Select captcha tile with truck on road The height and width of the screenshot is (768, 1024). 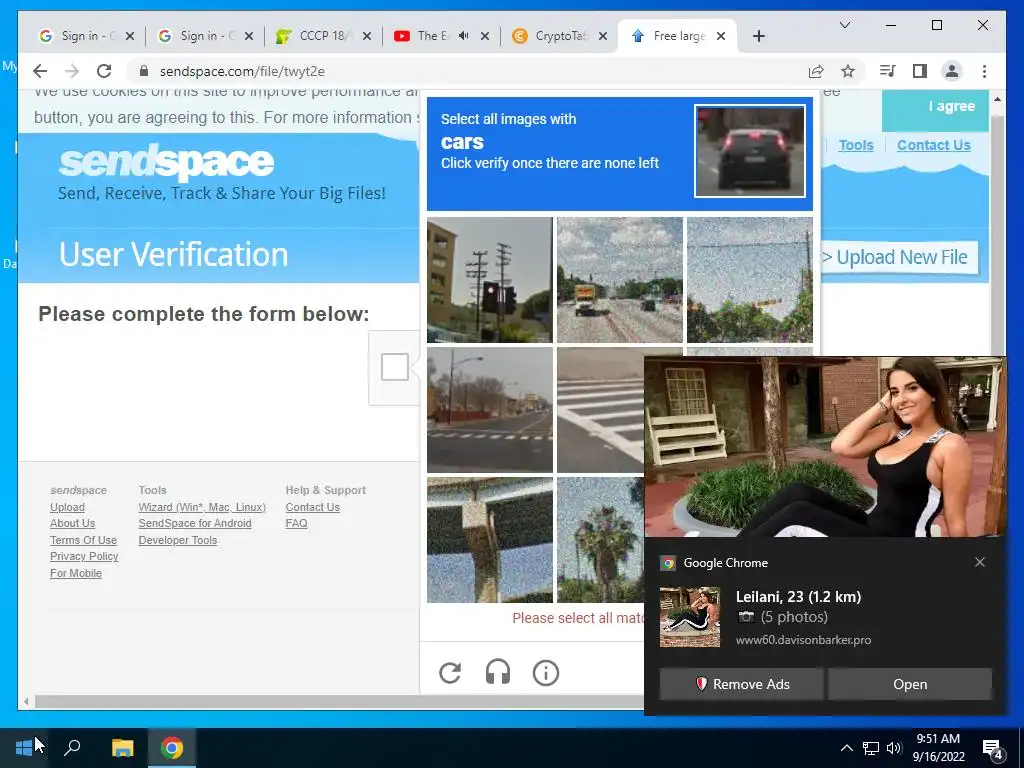pyautogui.click(x=620, y=280)
